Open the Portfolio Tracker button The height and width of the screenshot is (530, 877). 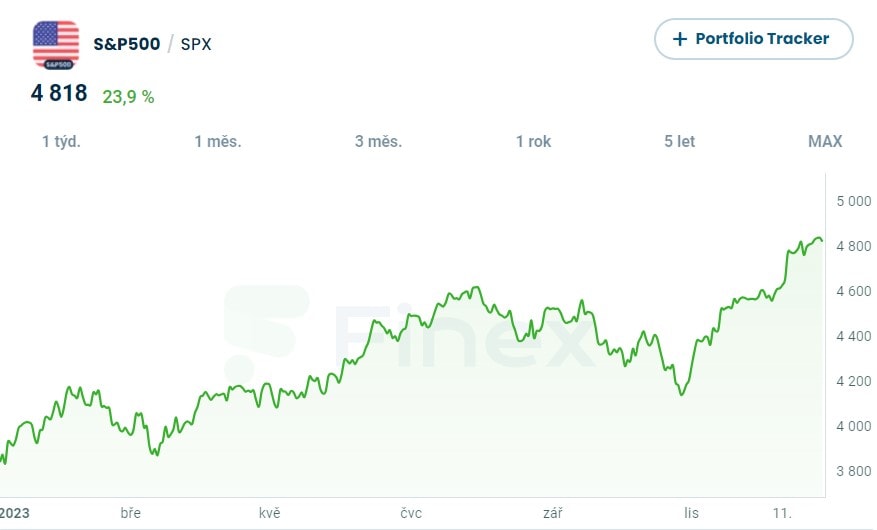[x=753, y=39]
